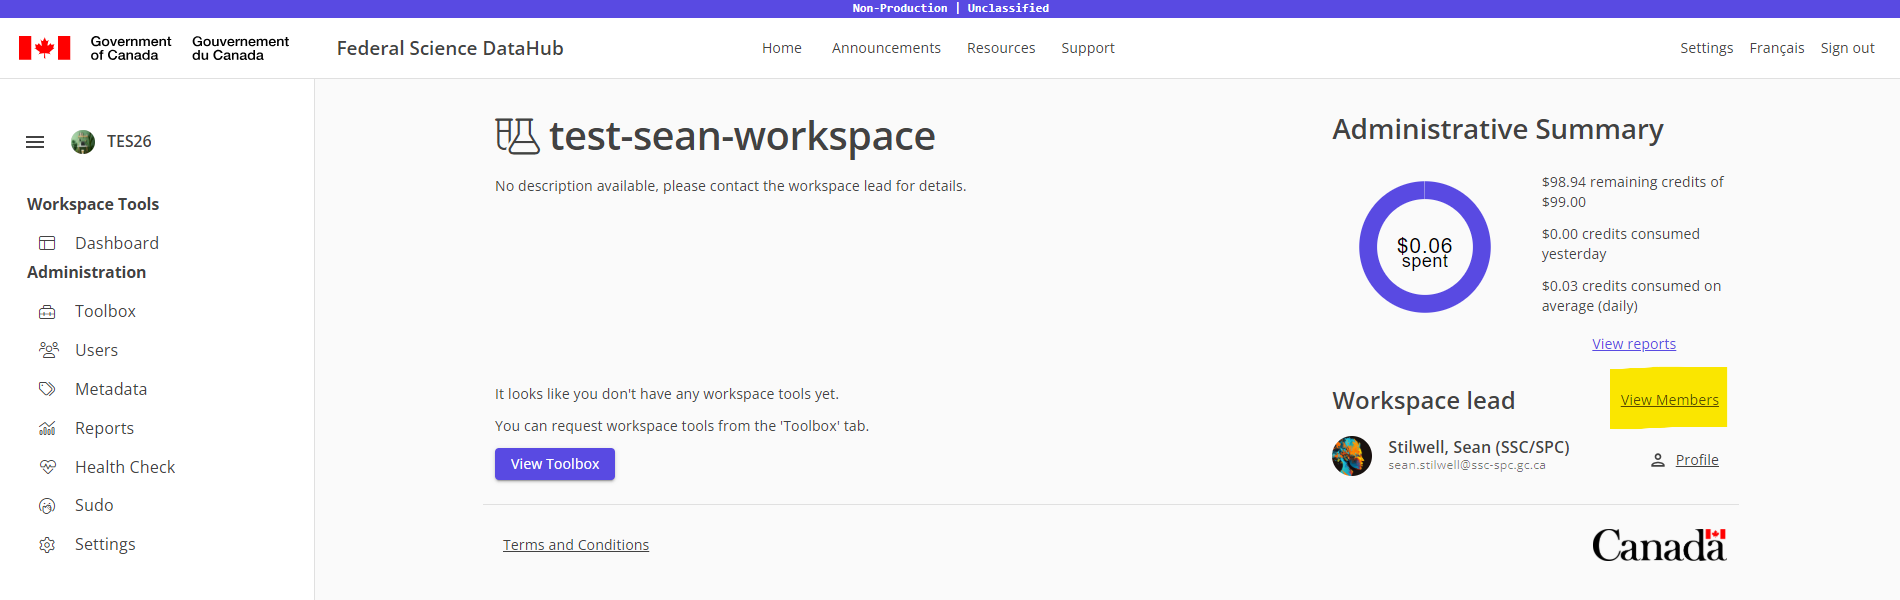
Task: Select the Sudo icon in sidebar
Action: [x=47, y=506]
